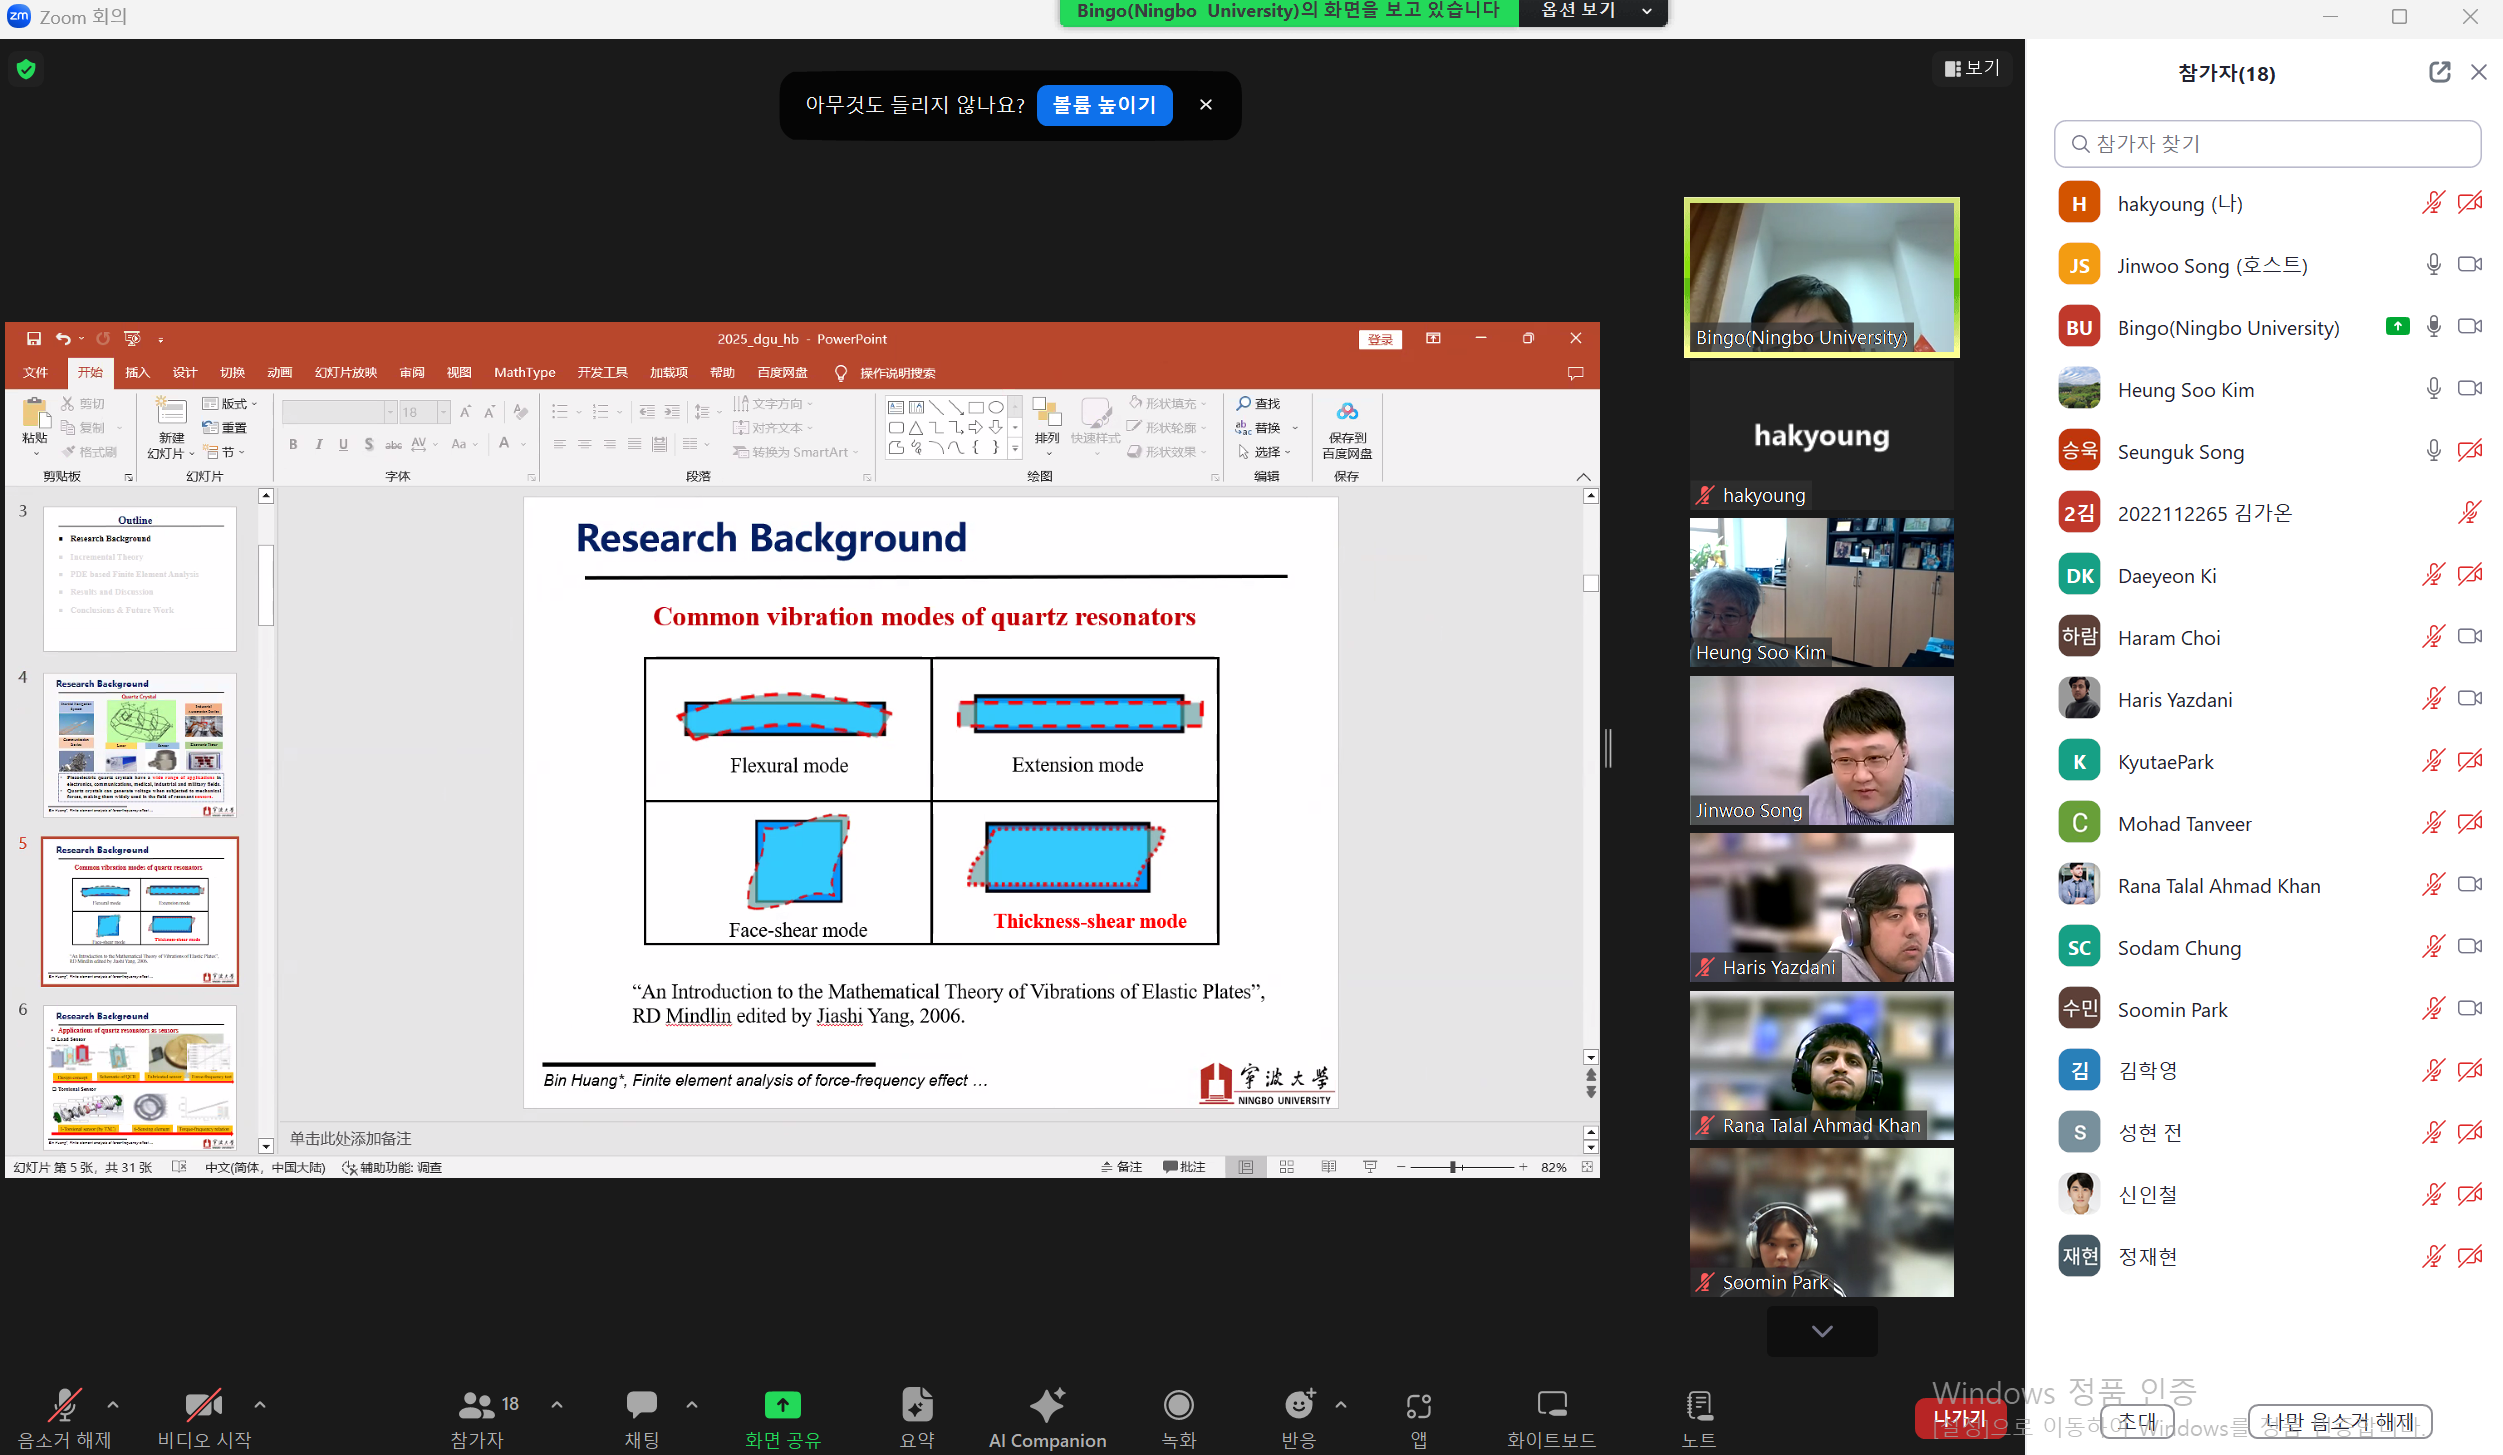Click the Bold formatting icon

tap(293, 444)
